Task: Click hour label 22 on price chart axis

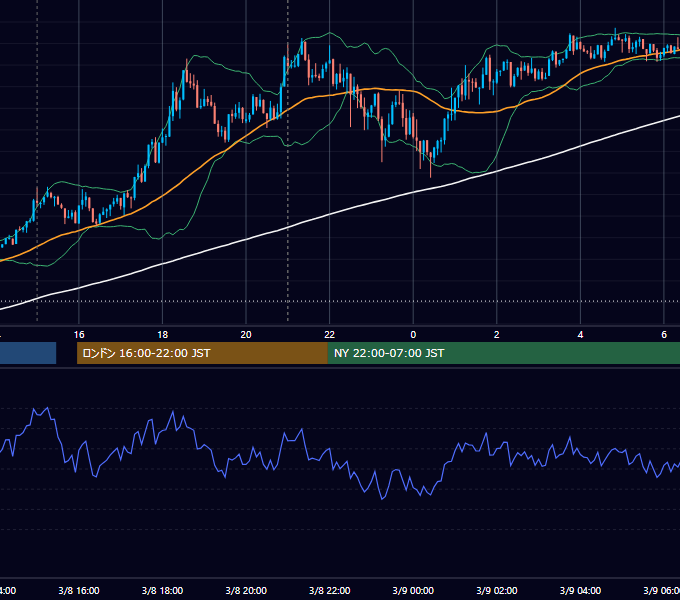Action: tap(330, 335)
